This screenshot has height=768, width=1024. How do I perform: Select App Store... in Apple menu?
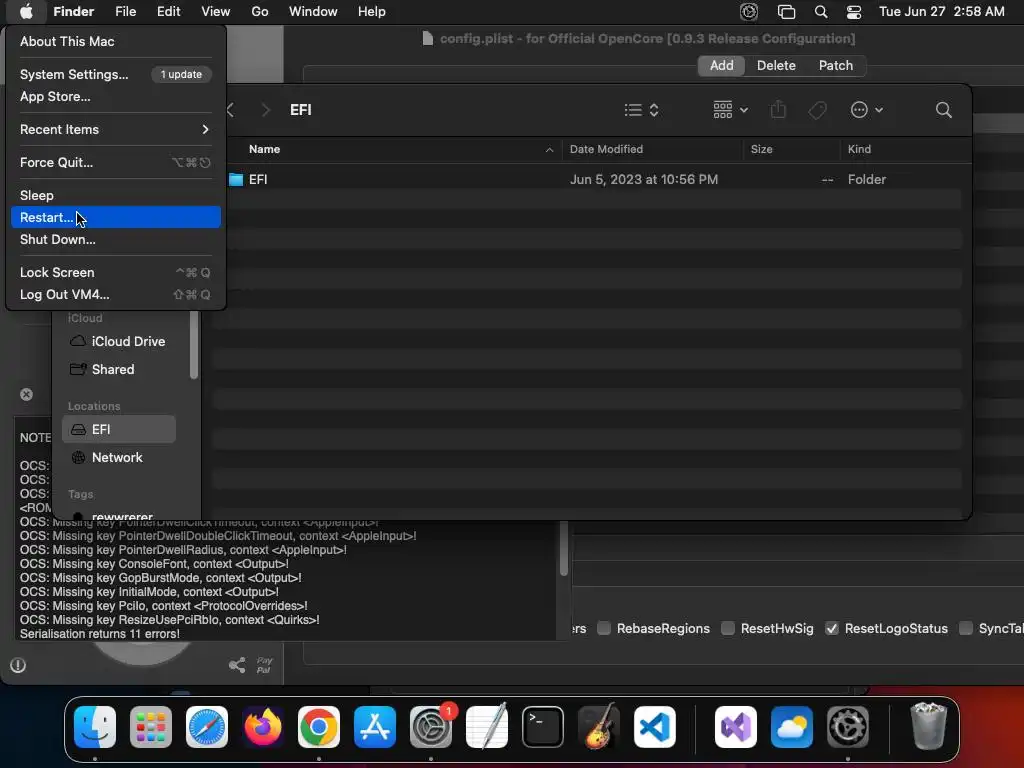point(116,97)
